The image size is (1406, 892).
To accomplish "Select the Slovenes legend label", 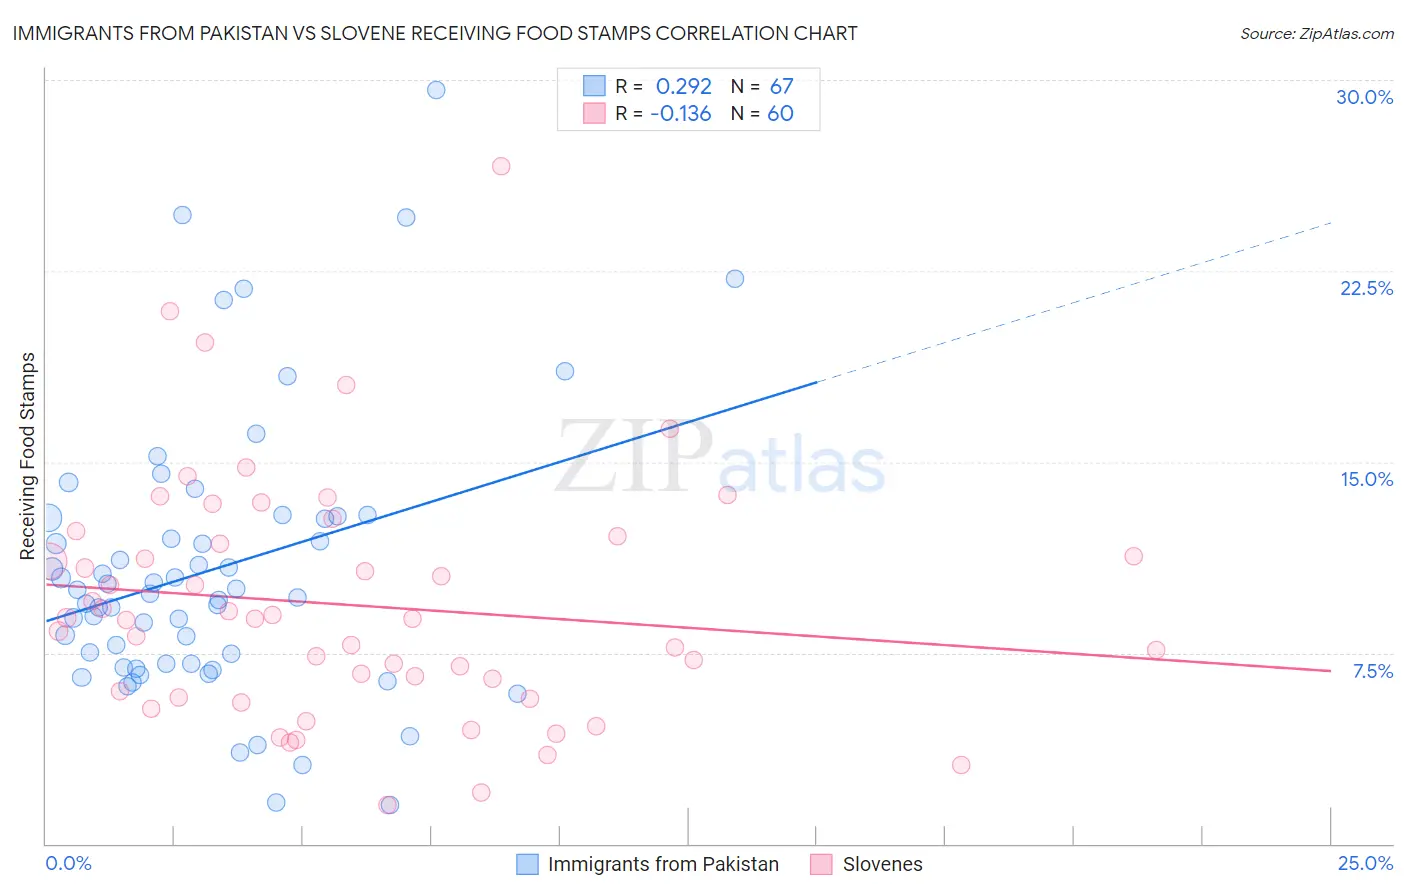I will point(882,864).
